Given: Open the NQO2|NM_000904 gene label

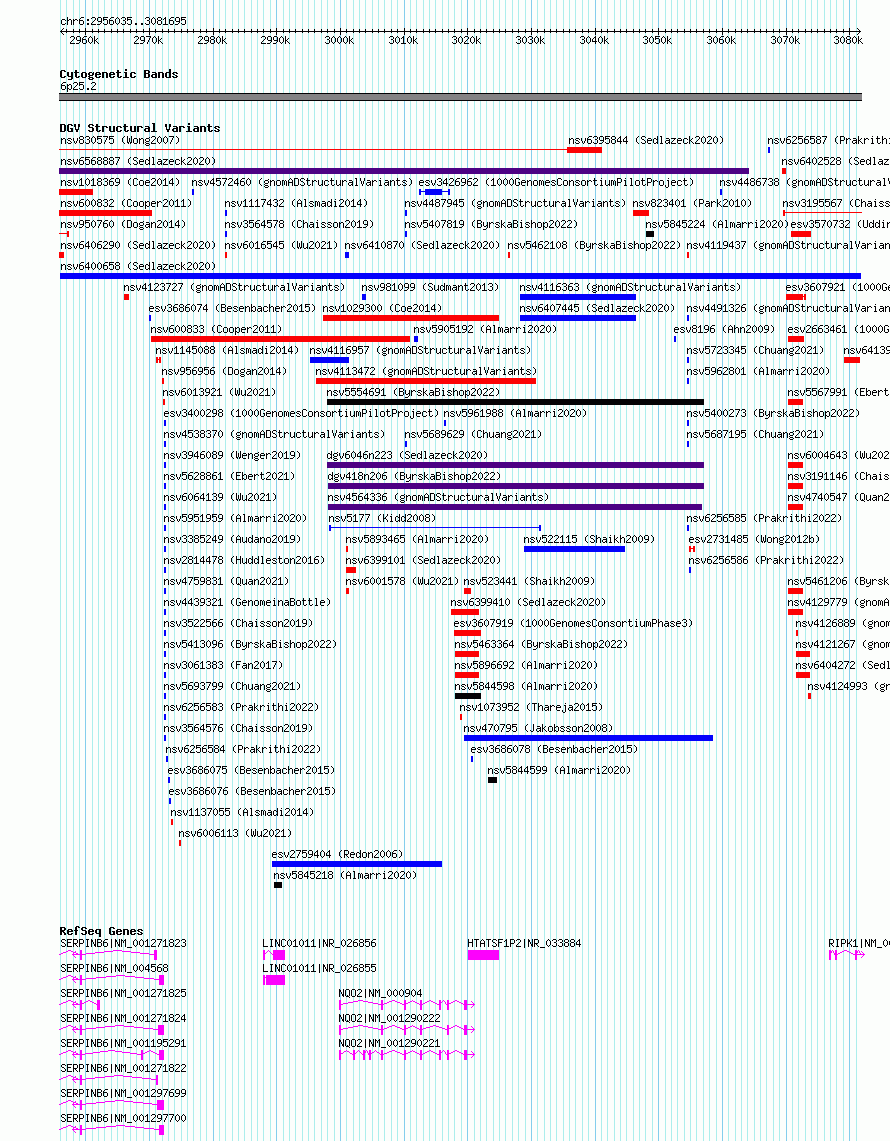Looking at the screenshot, I should pos(381,993).
